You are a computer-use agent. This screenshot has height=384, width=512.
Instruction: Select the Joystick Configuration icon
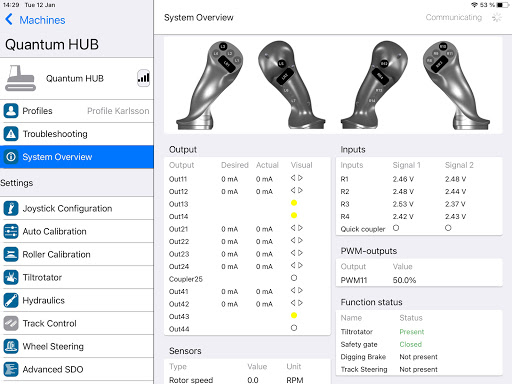pyautogui.click(x=11, y=208)
